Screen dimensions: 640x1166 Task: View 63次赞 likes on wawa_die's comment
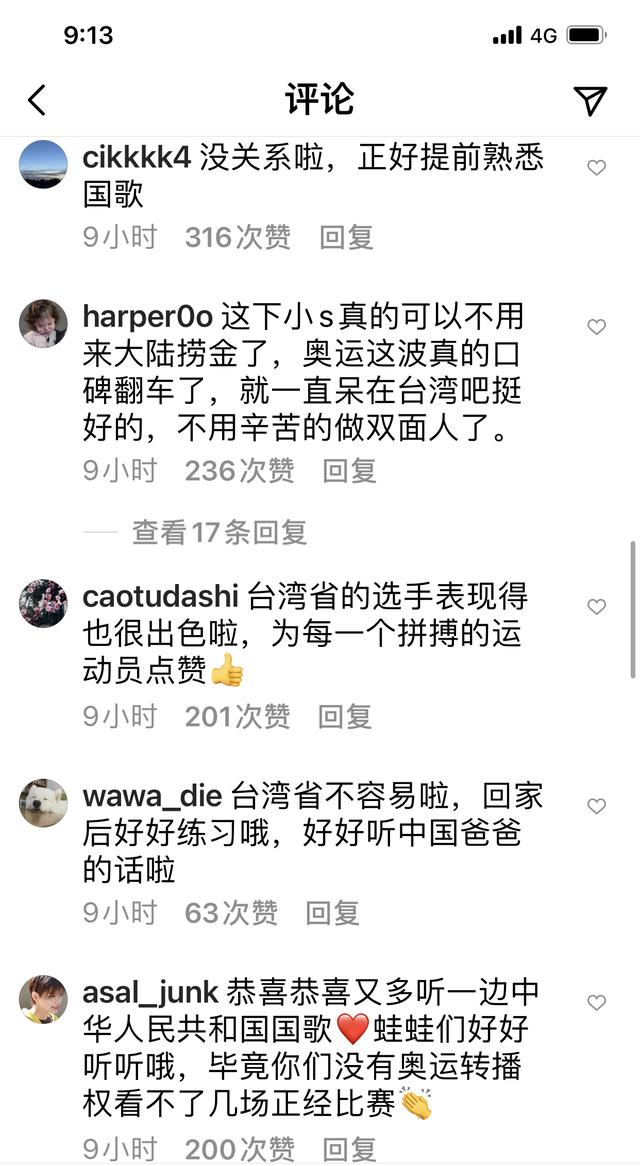(x=231, y=913)
